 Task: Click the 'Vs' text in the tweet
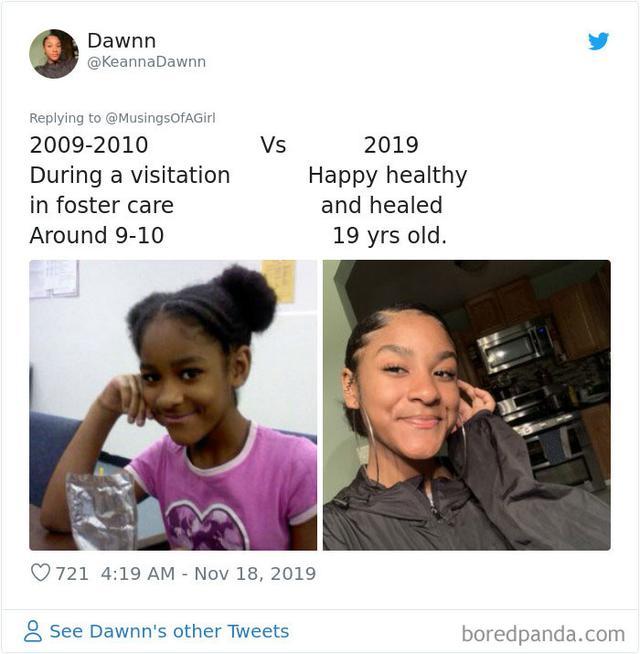273,145
